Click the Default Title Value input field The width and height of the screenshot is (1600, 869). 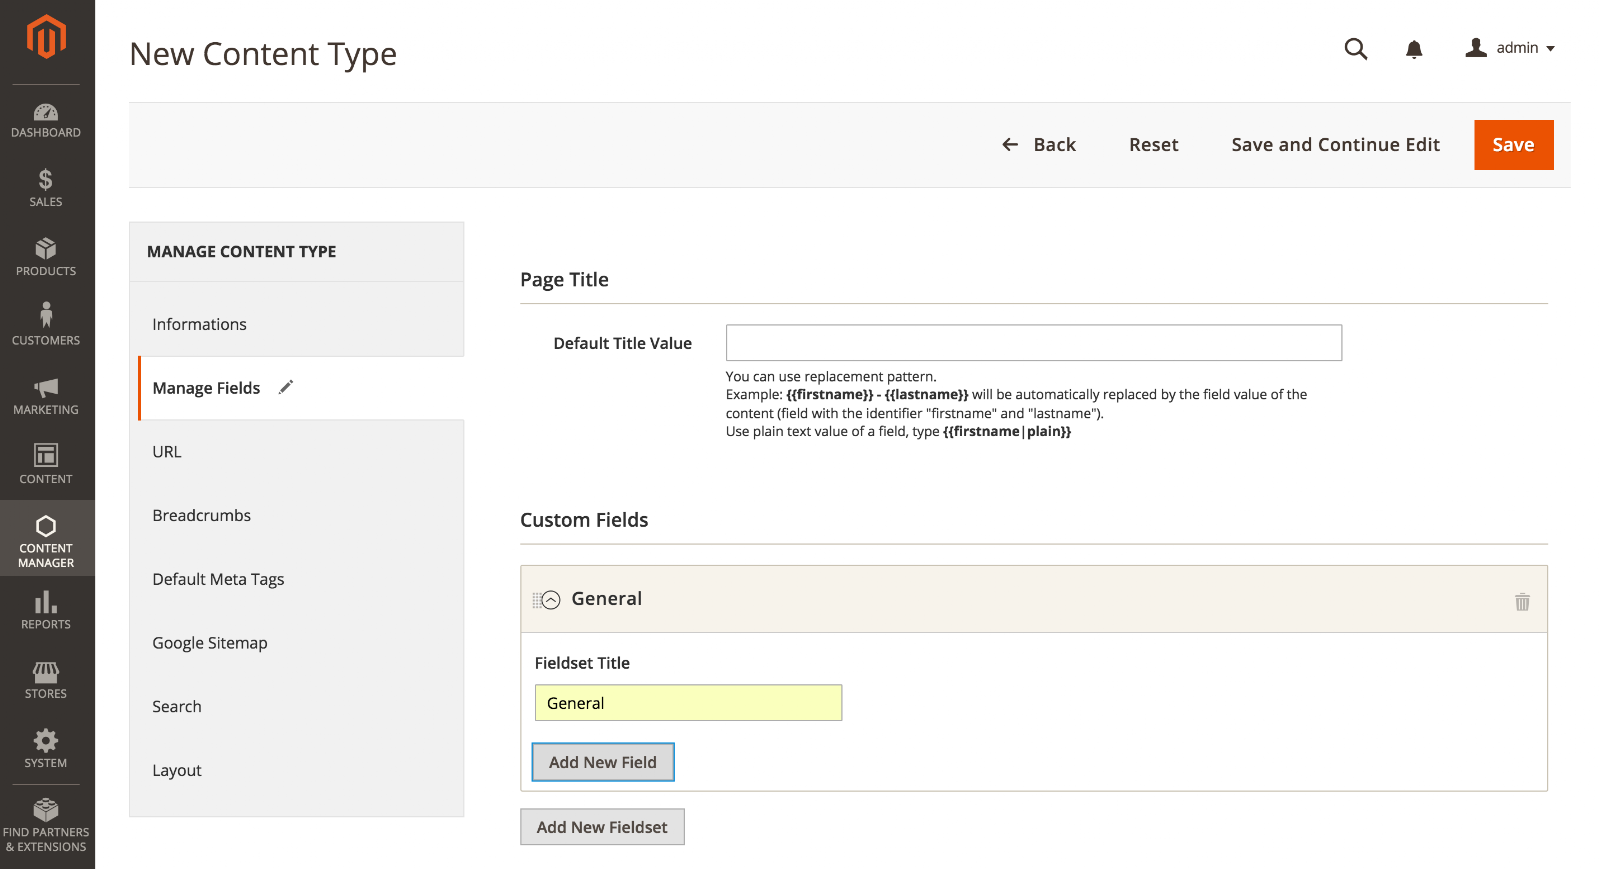tap(1034, 343)
